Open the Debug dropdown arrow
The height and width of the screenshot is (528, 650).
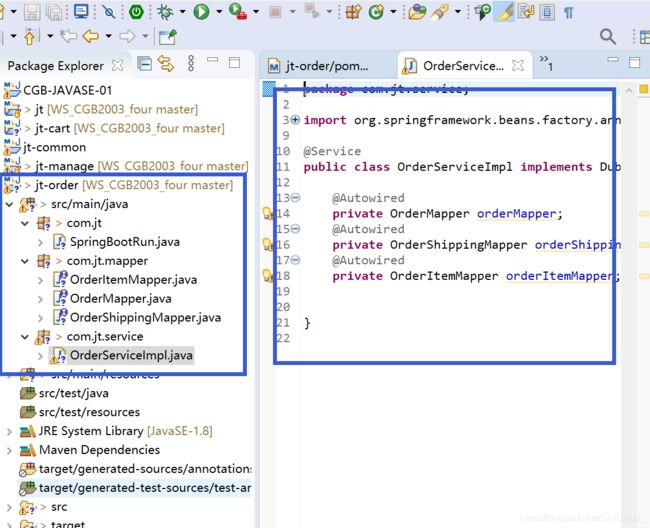click(x=182, y=12)
